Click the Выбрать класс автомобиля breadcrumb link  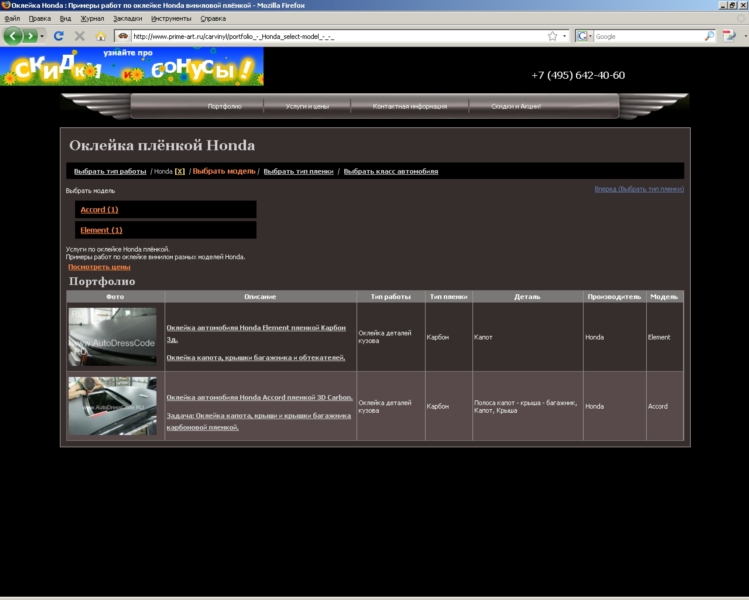(391, 171)
